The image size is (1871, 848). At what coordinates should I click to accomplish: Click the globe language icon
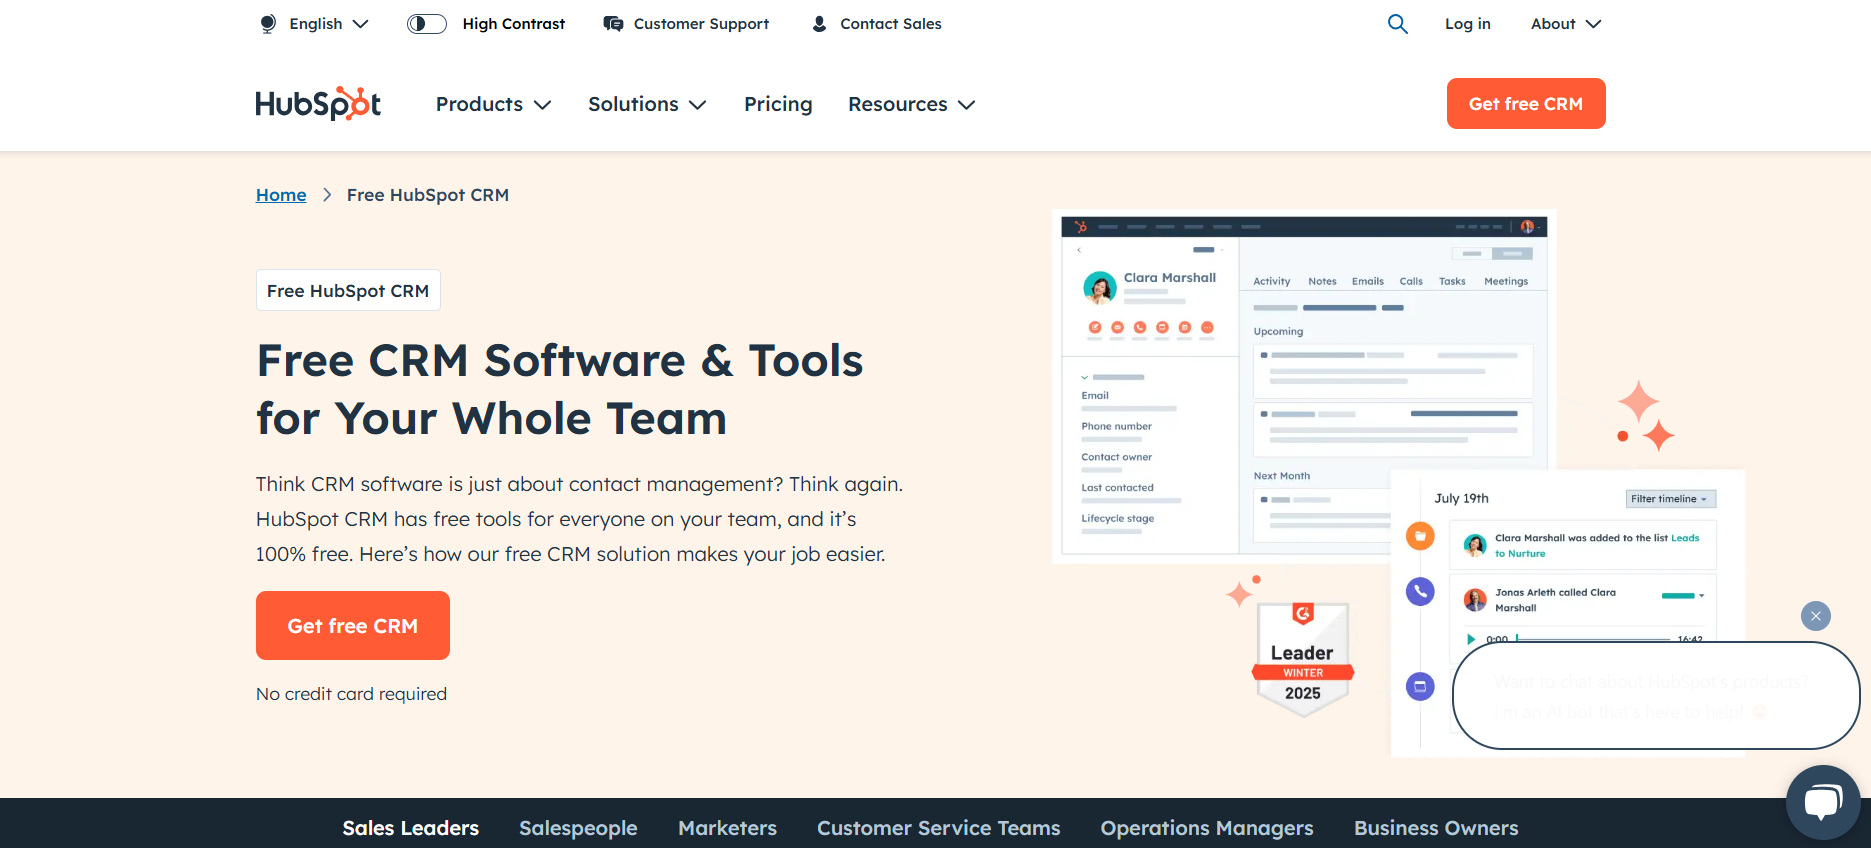[x=268, y=24]
